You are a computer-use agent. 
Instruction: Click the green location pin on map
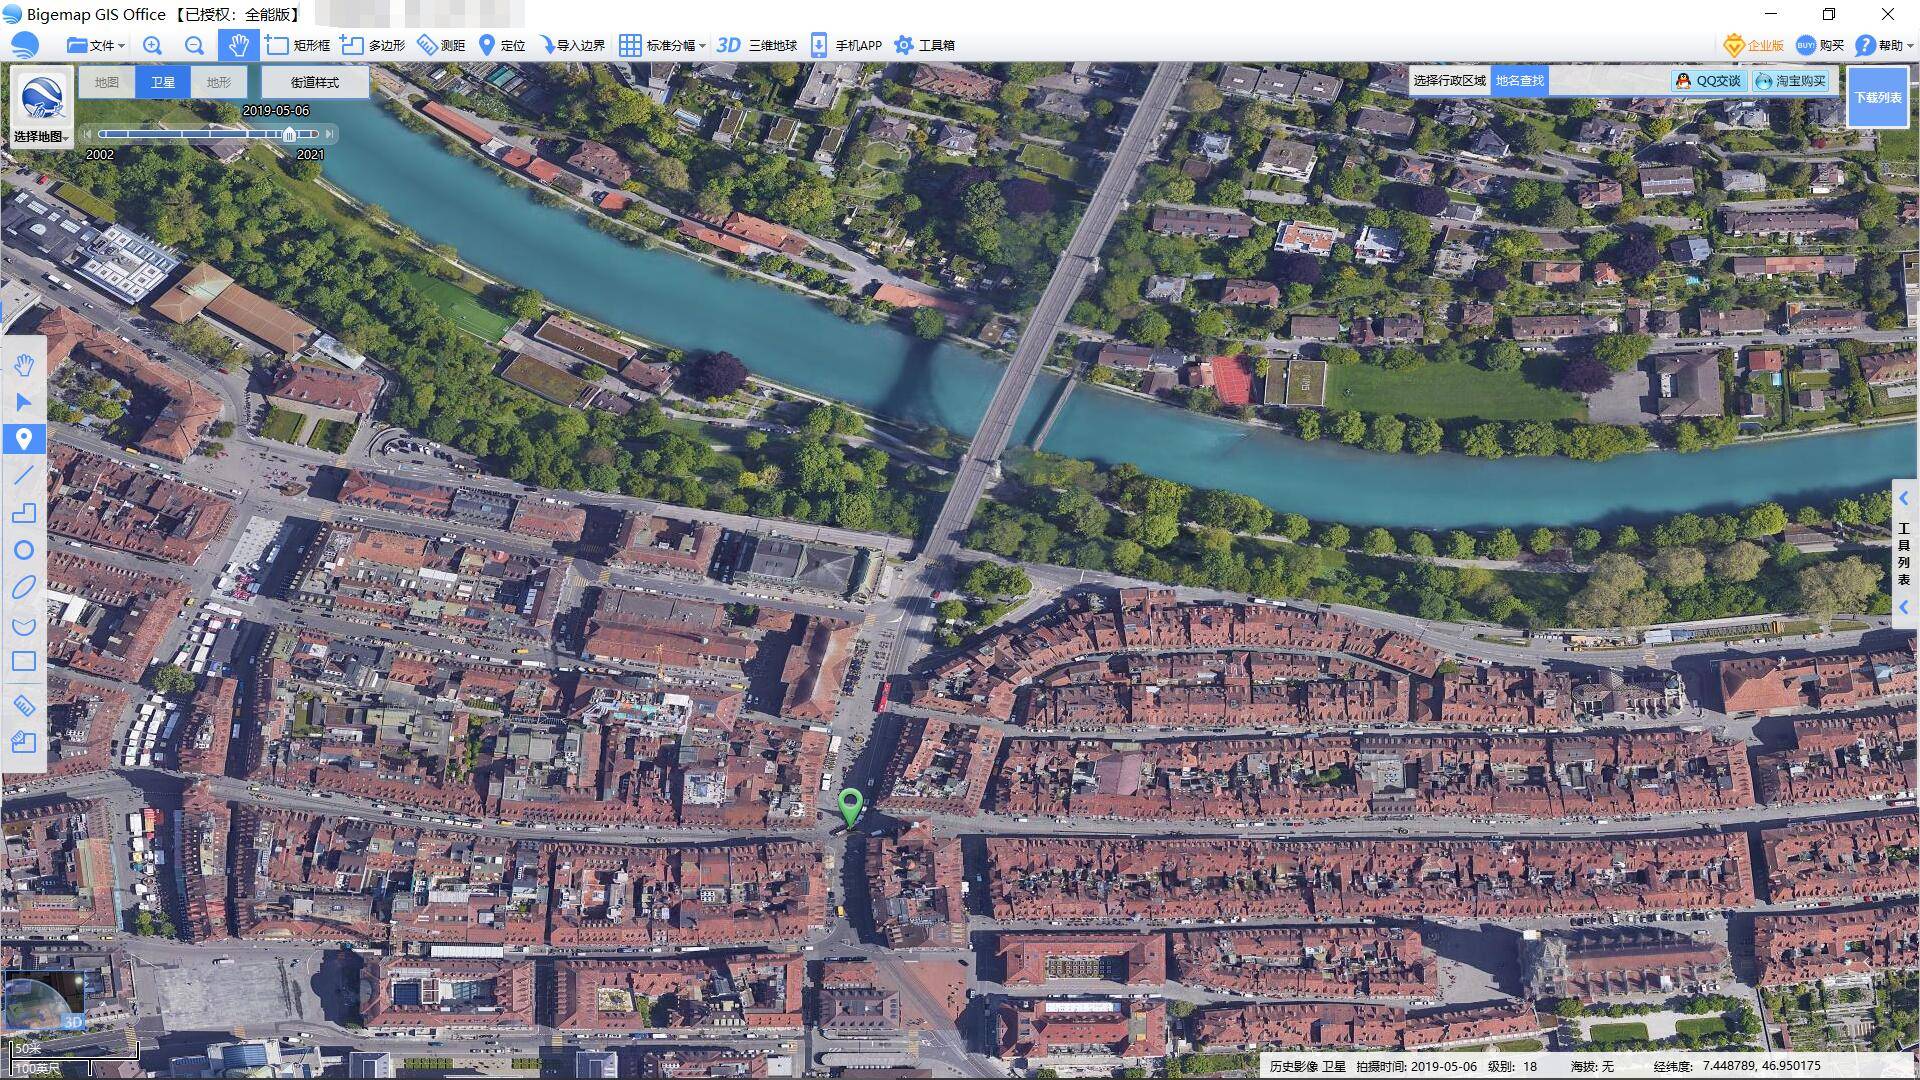(850, 806)
